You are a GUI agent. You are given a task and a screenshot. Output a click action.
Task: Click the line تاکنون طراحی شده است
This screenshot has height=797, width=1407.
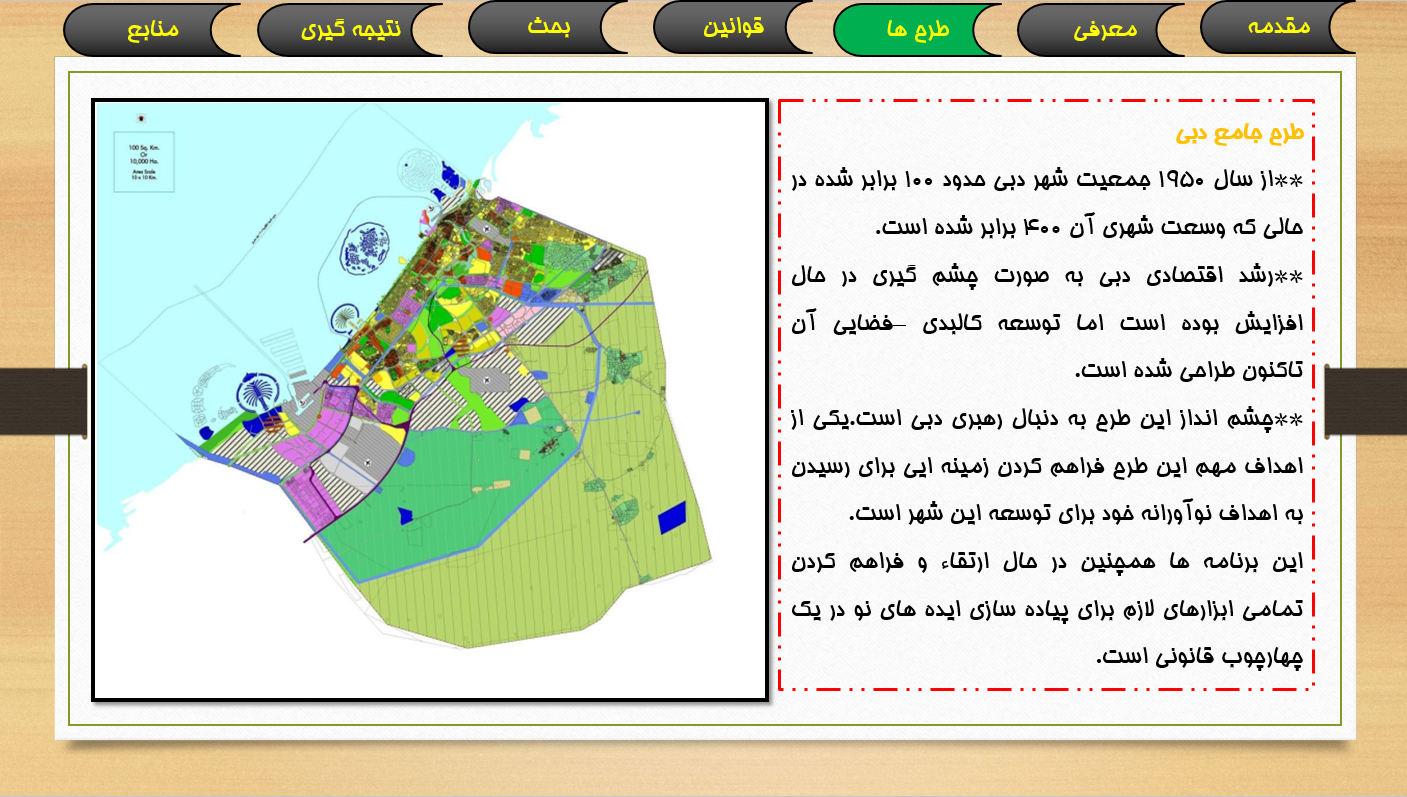point(1189,371)
